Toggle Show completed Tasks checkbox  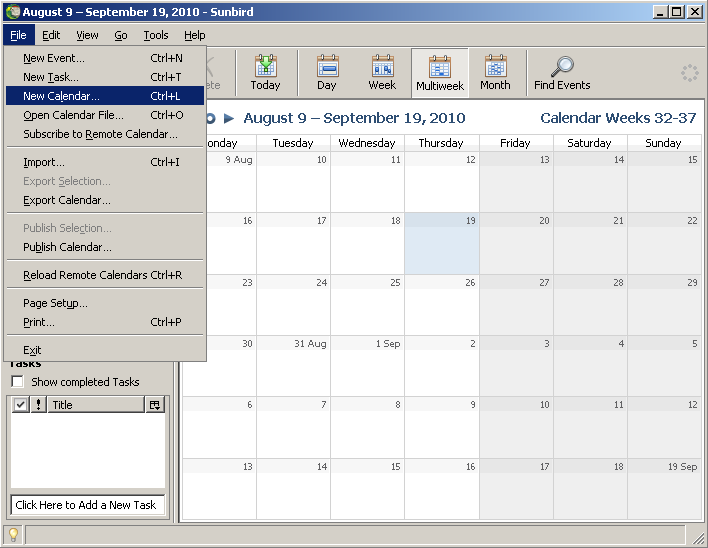(18, 381)
